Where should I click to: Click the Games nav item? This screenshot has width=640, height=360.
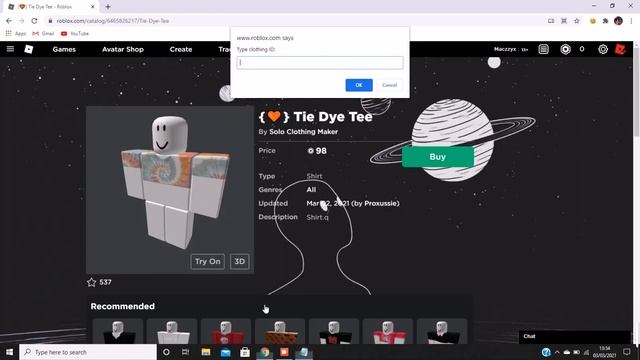coord(64,49)
